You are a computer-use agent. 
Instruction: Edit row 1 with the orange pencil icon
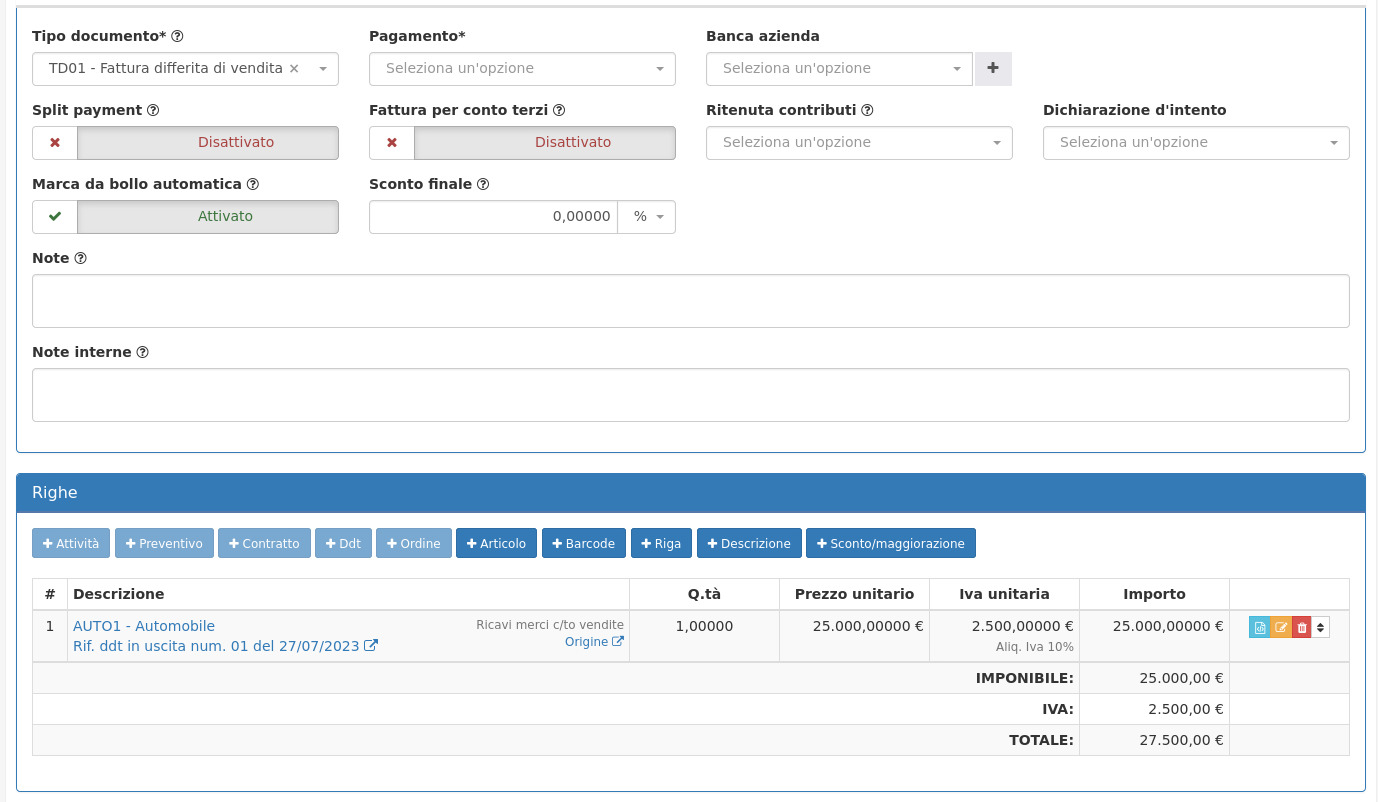point(1280,627)
